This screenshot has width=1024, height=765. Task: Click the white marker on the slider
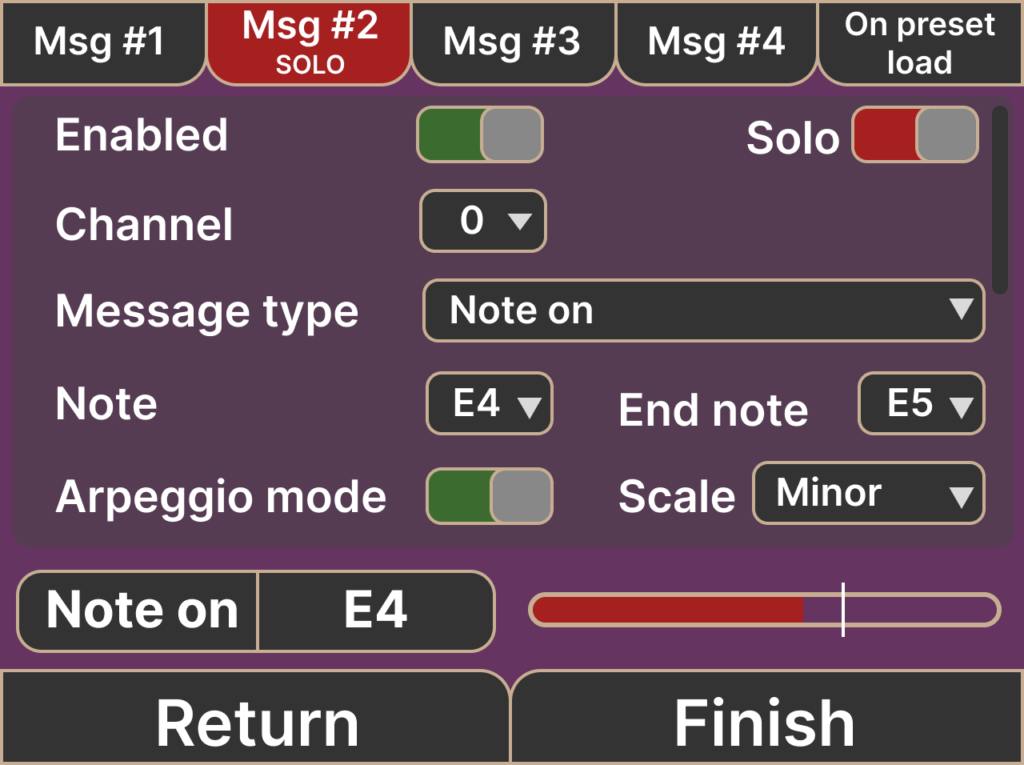click(843, 610)
